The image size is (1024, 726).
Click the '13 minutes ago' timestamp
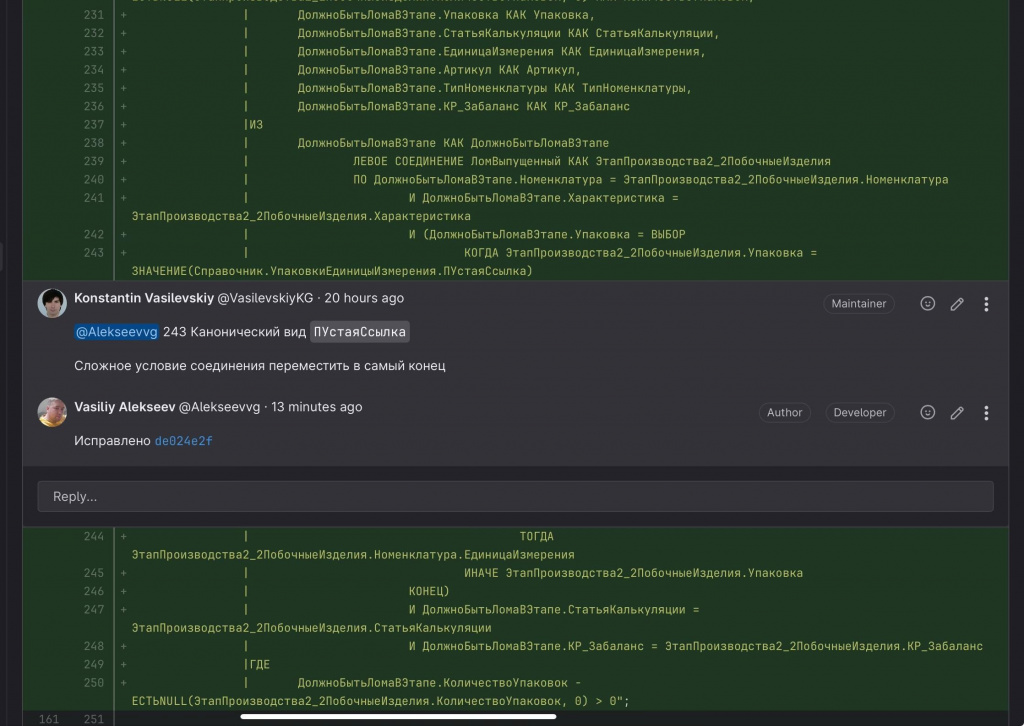(316, 407)
